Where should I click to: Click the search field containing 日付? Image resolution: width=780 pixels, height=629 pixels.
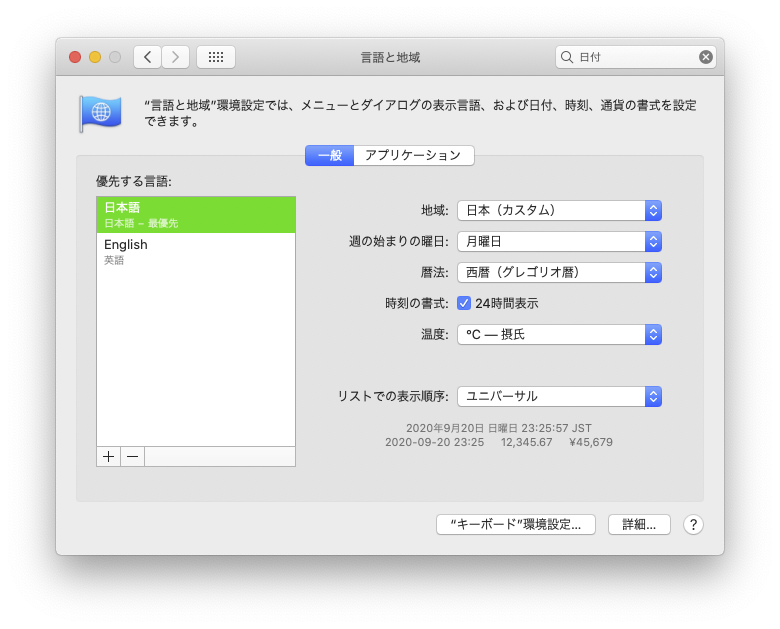click(x=636, y=57)
